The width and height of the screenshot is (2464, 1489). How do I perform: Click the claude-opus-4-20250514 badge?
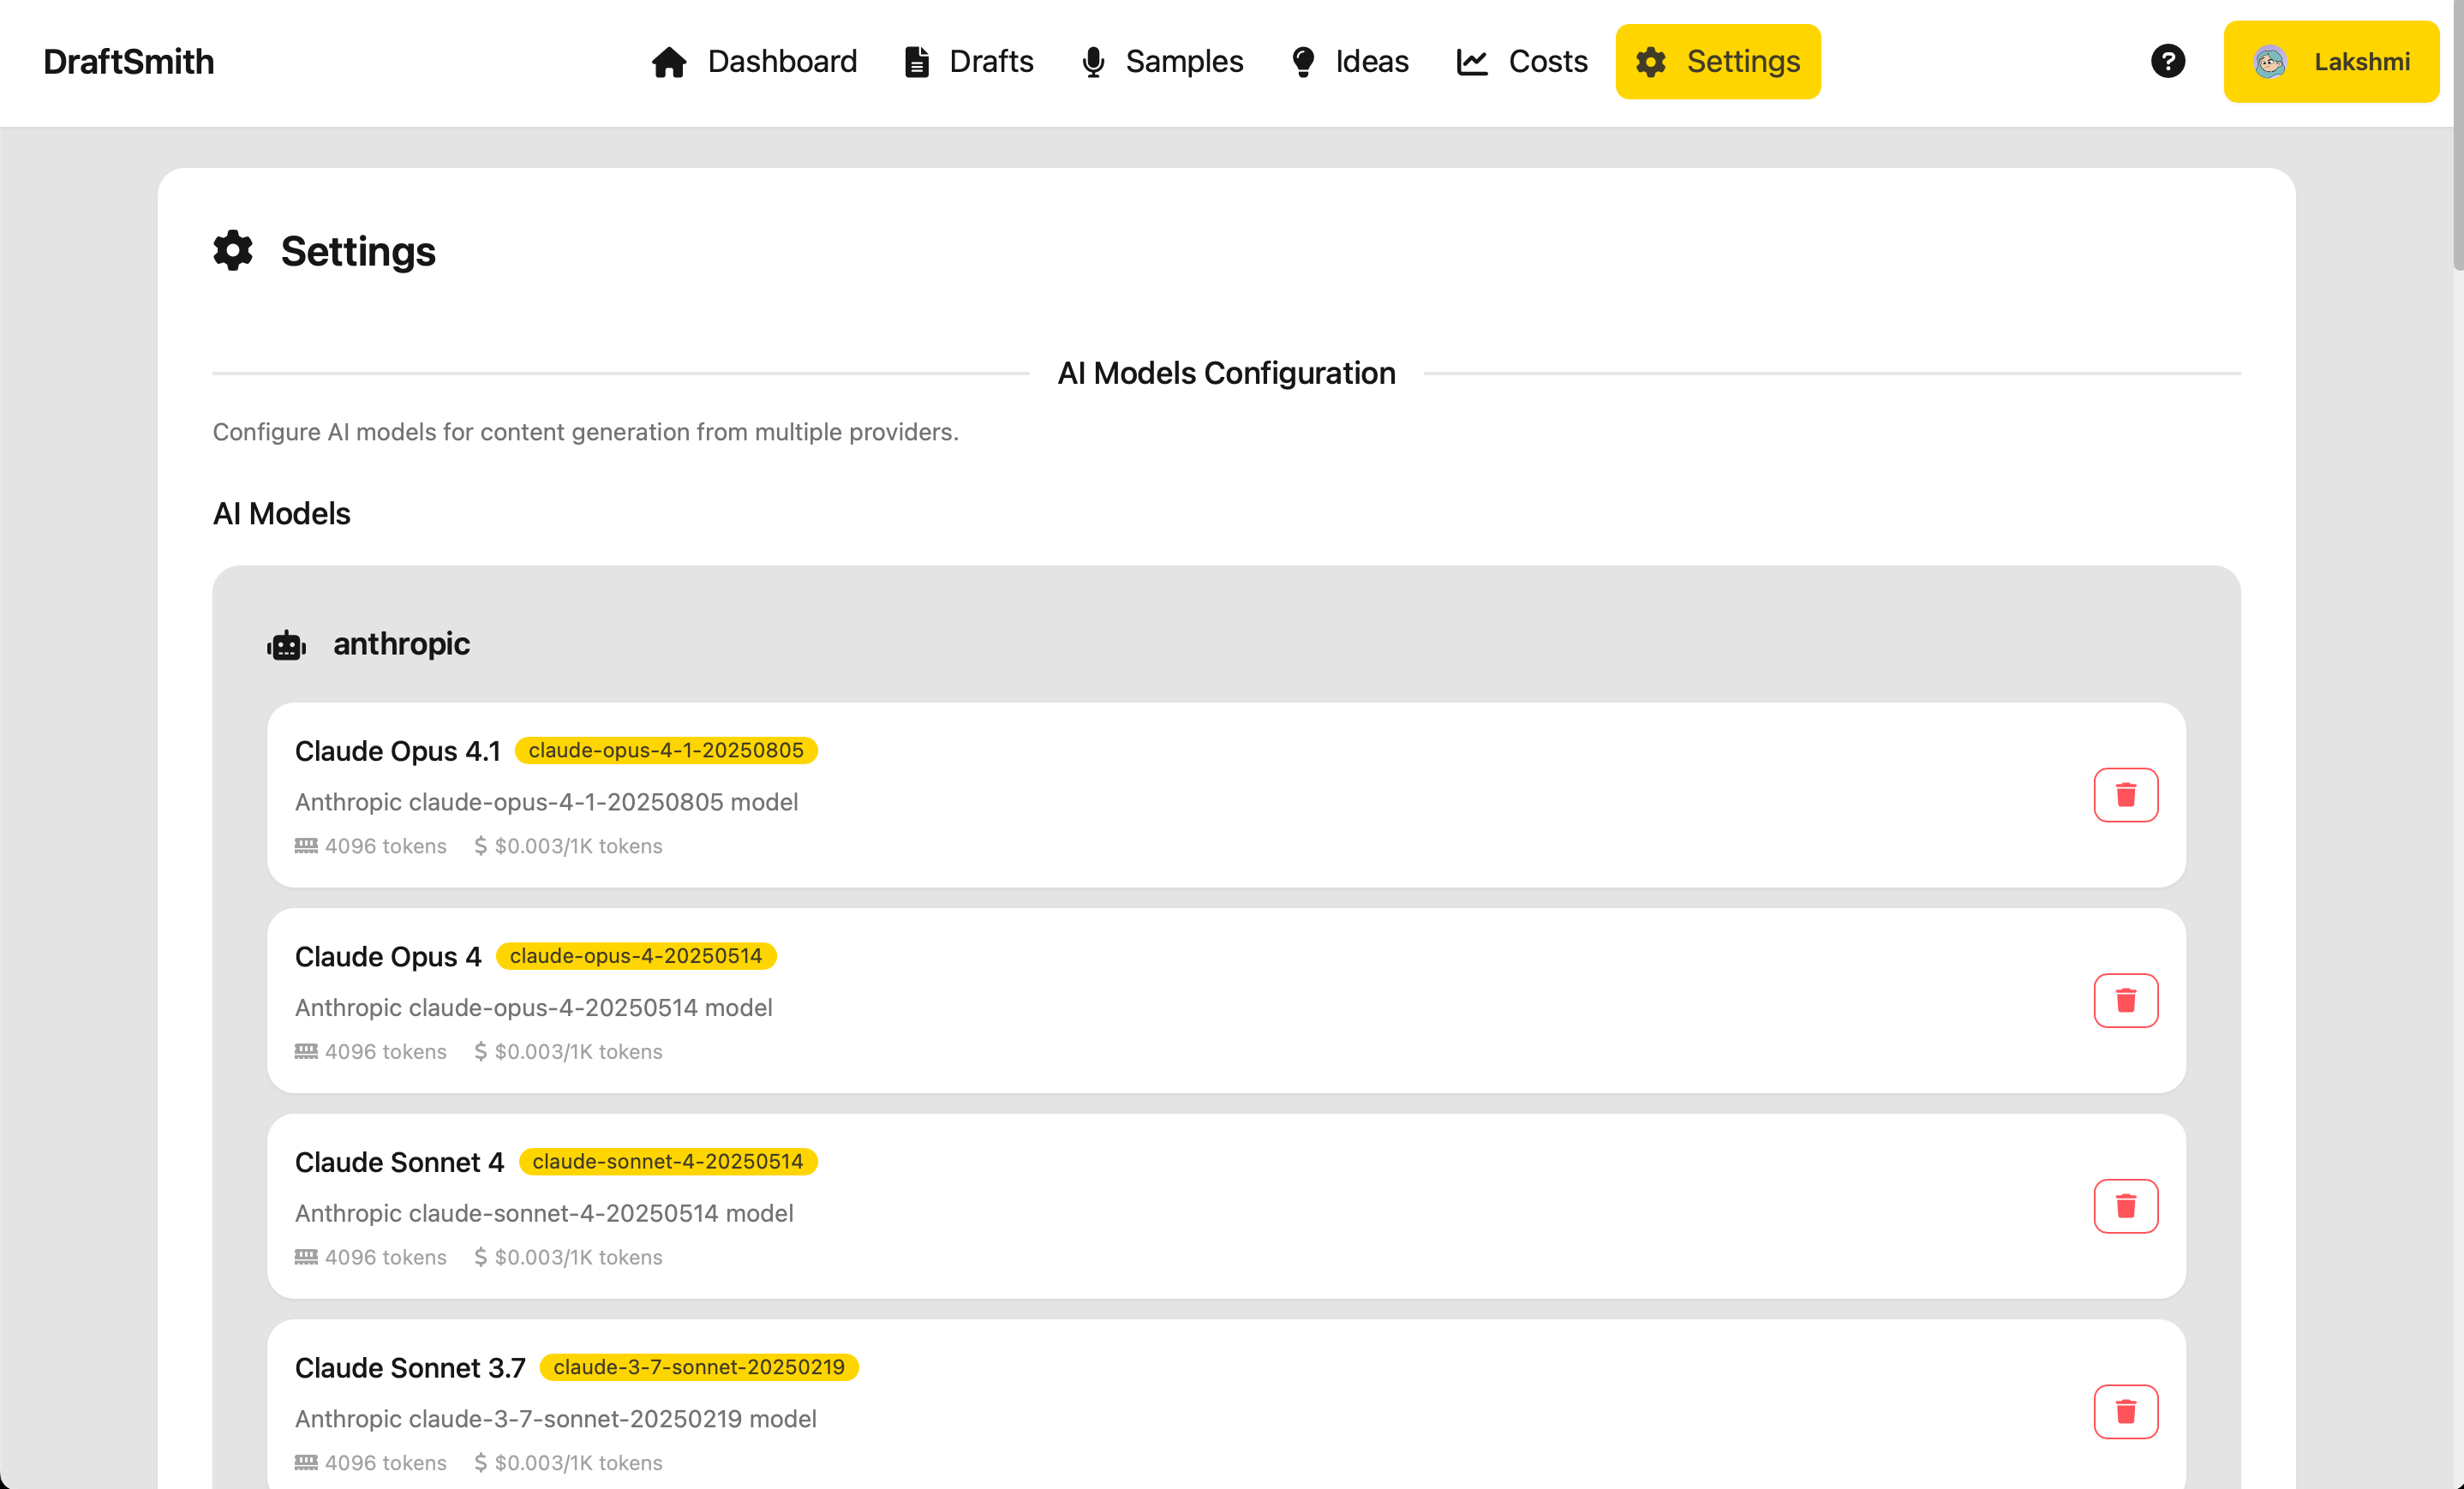click(636, 956)
